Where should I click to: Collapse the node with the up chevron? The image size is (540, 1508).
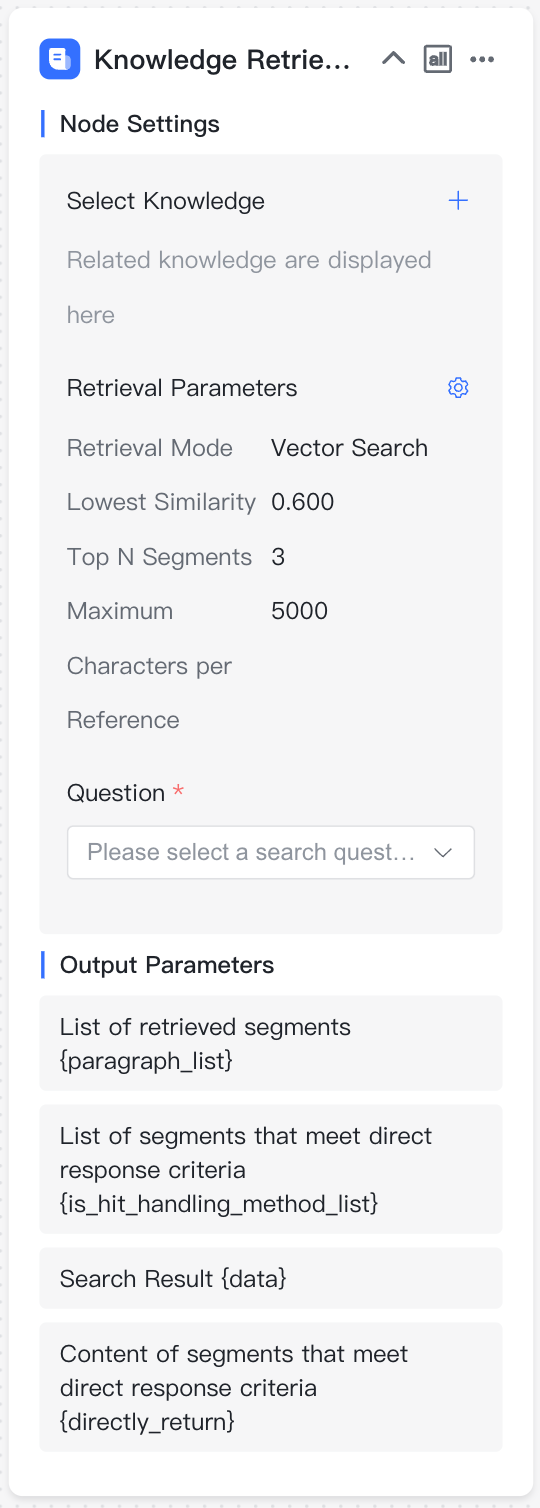click(x=394, y=59)
